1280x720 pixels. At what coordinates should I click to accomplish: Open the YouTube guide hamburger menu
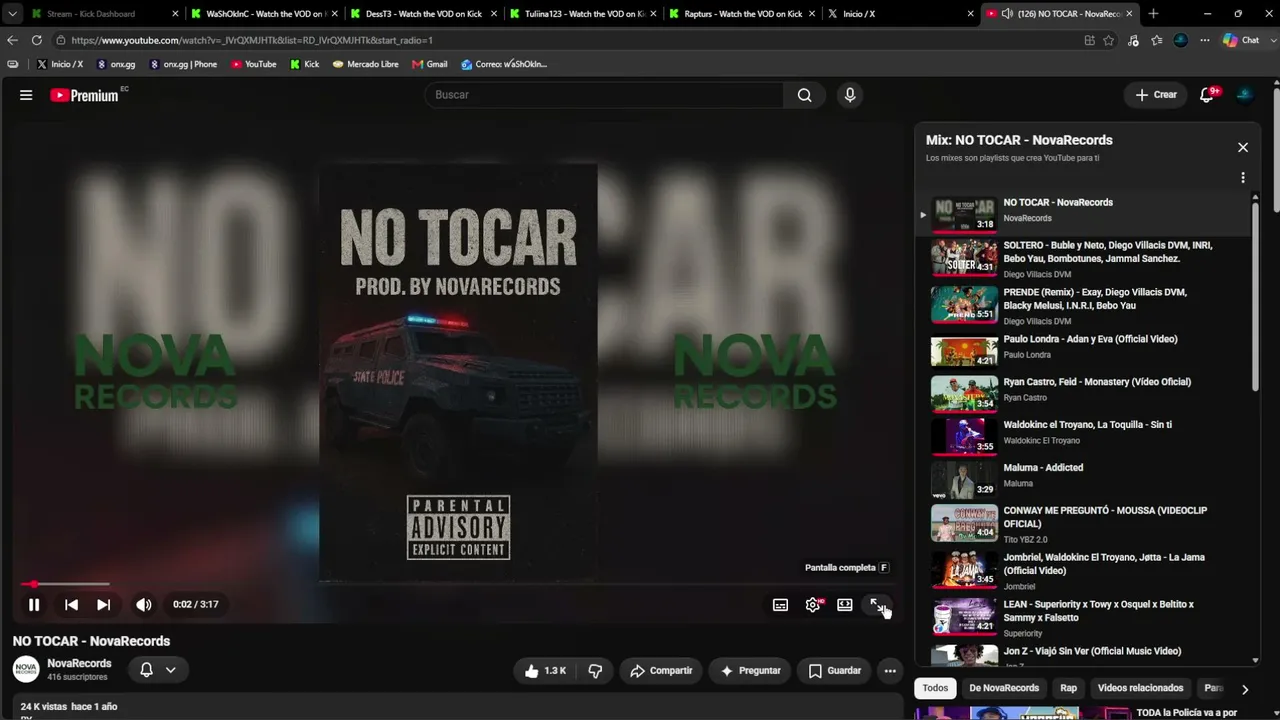tap(26, 95)
